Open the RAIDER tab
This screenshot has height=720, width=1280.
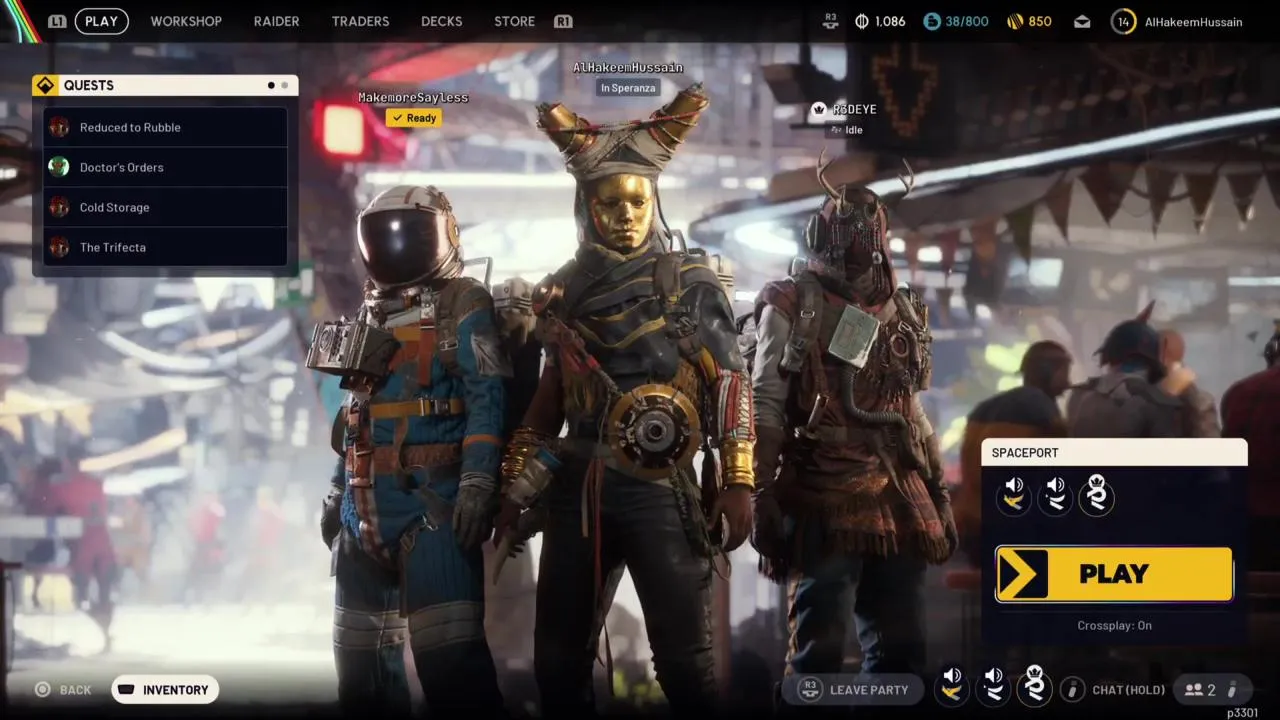point(276,21)
